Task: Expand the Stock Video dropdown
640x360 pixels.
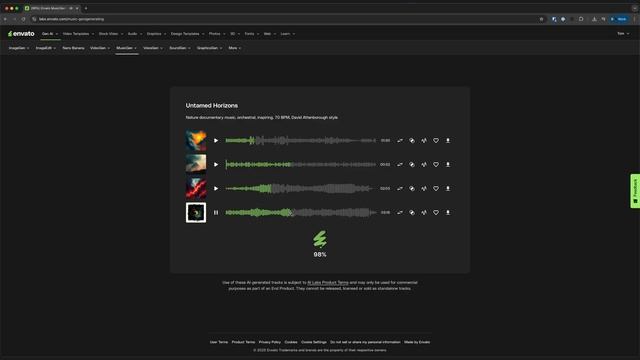Action: (111, 34)
